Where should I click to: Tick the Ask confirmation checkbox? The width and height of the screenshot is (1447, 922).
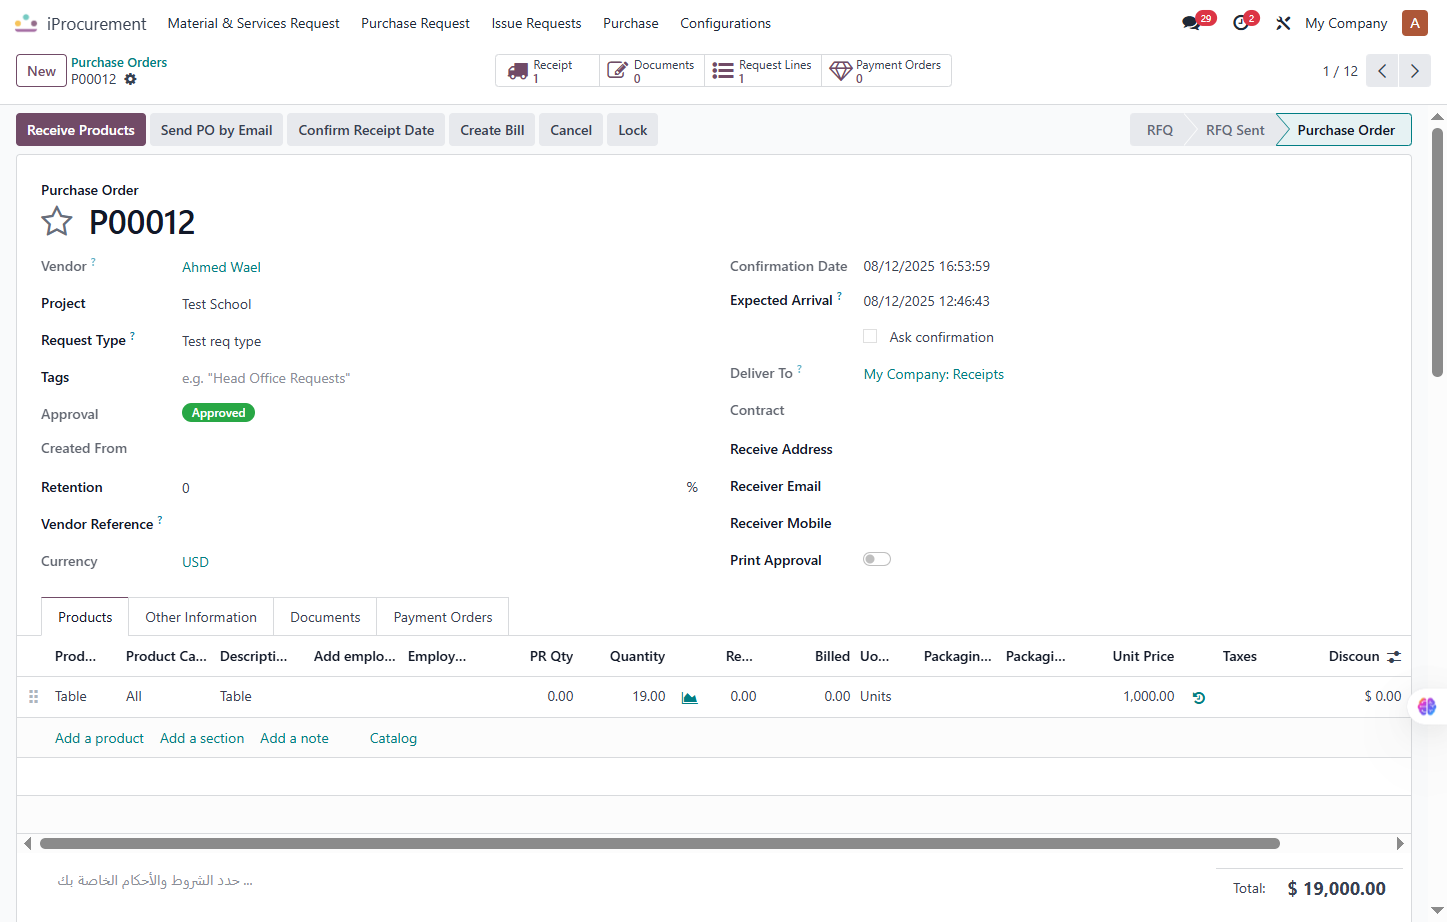pos(870,336)
